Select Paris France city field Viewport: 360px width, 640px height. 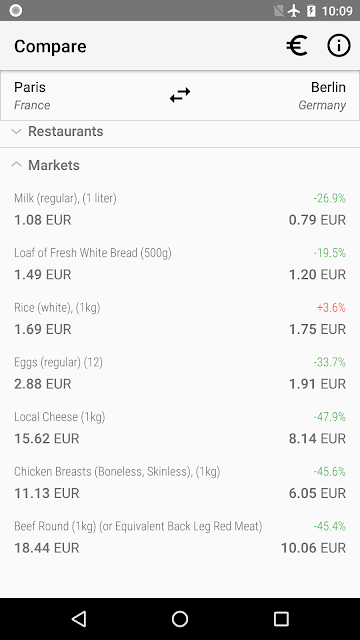click(32, 96)
